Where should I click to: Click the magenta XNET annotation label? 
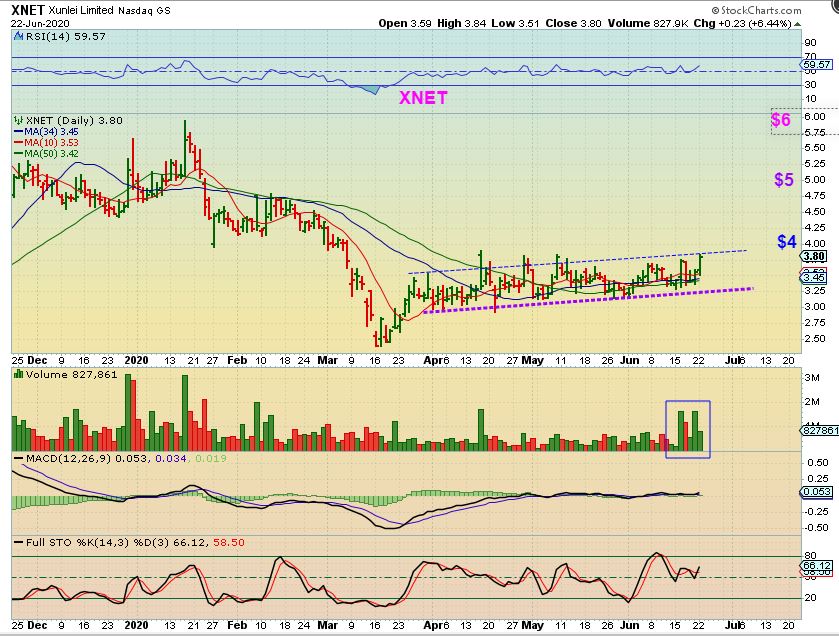(x=423, y=98)
